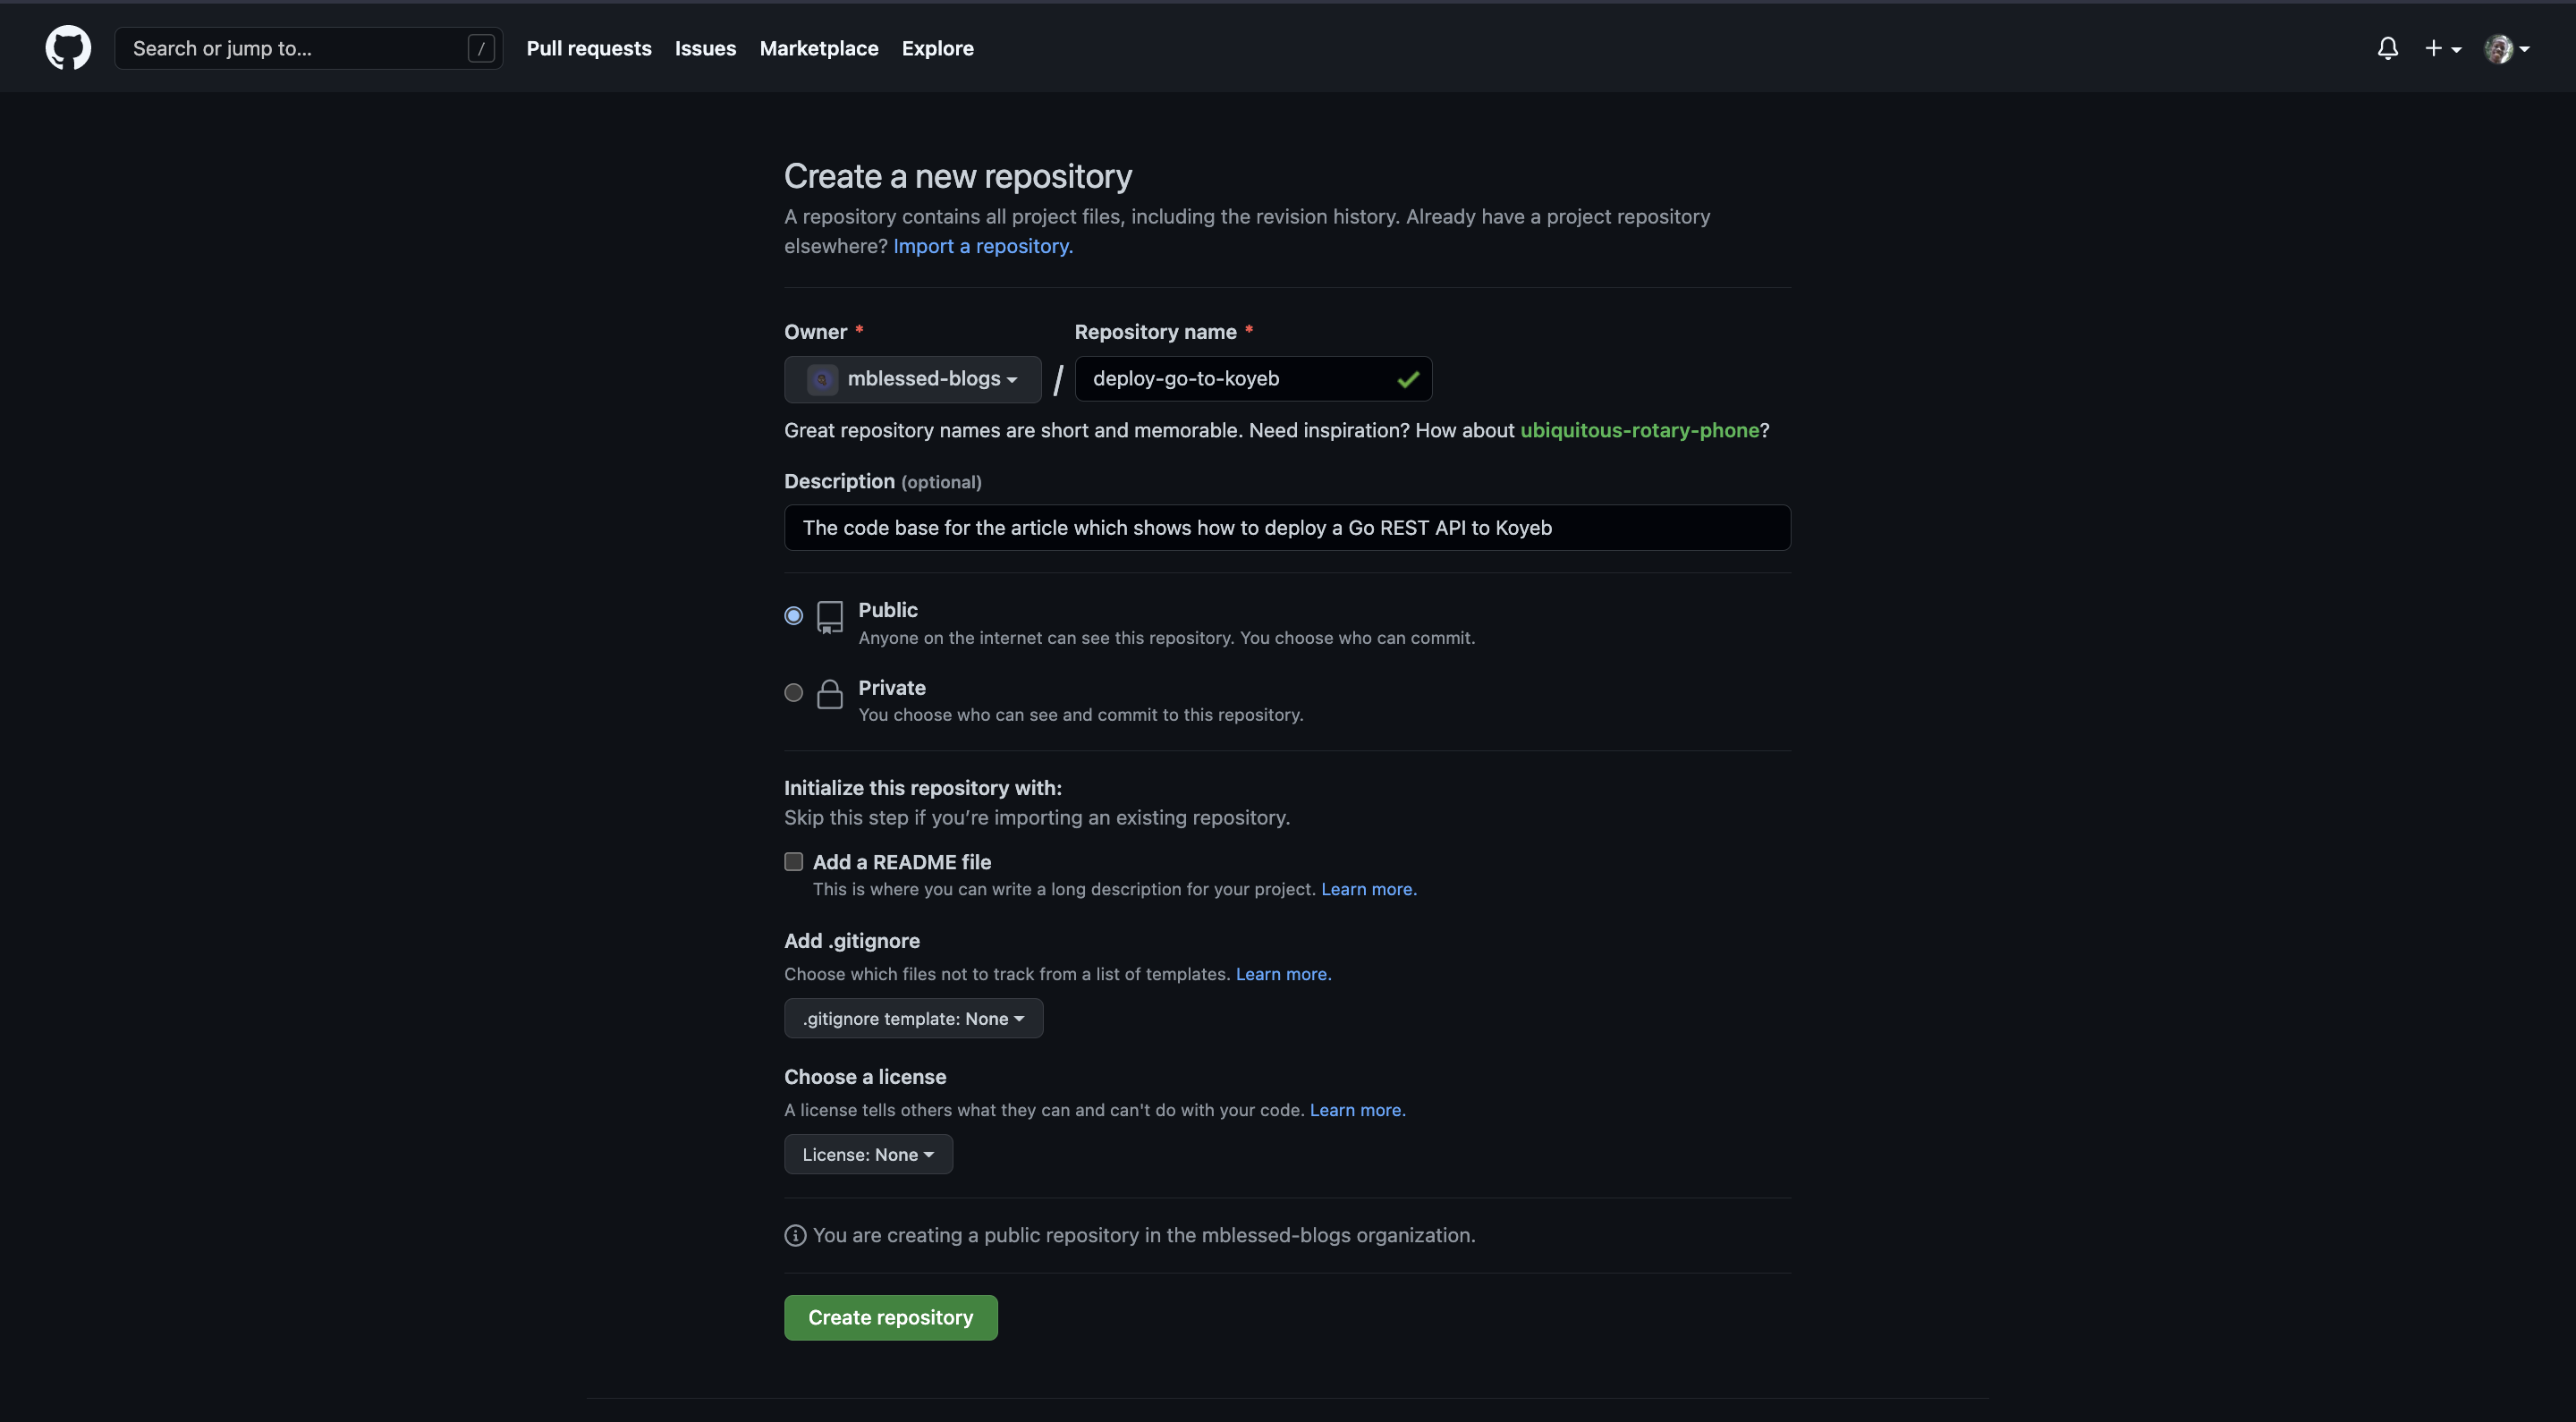Open the Owner dropdown mblessed-blogs

pos(912,379)
